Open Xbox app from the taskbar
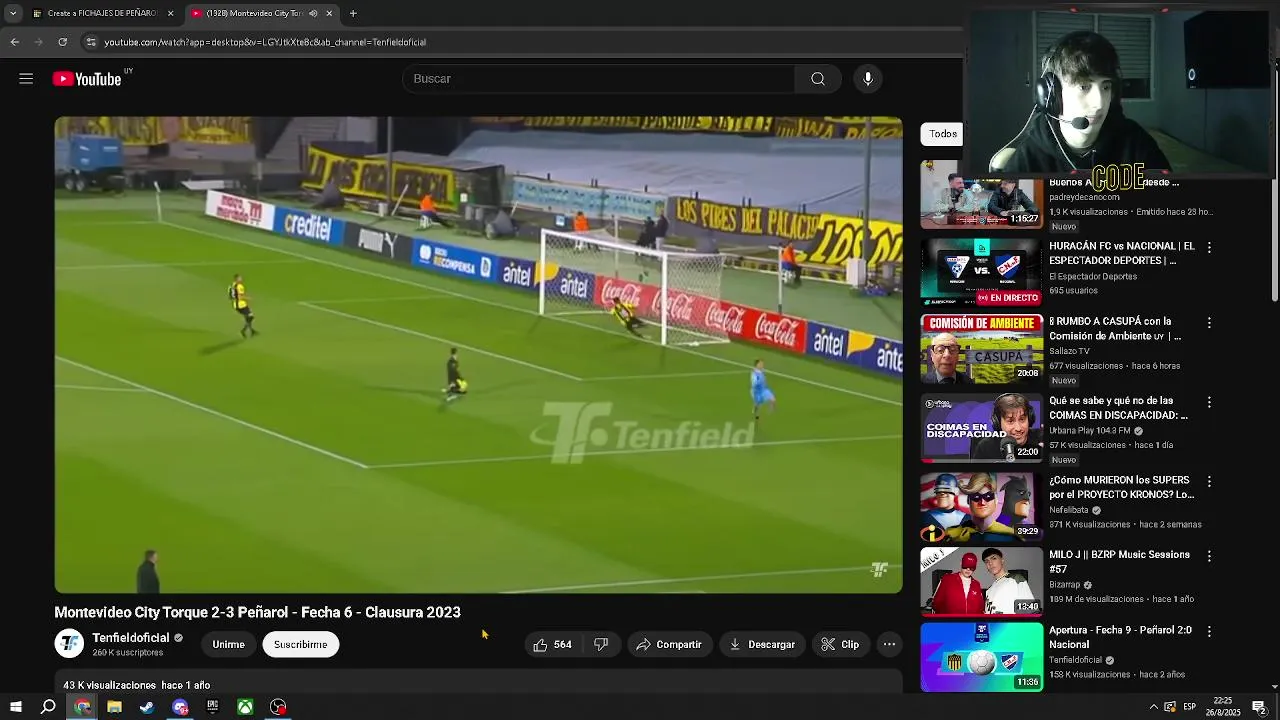1280x720 pixels. [x=245, y=707]
